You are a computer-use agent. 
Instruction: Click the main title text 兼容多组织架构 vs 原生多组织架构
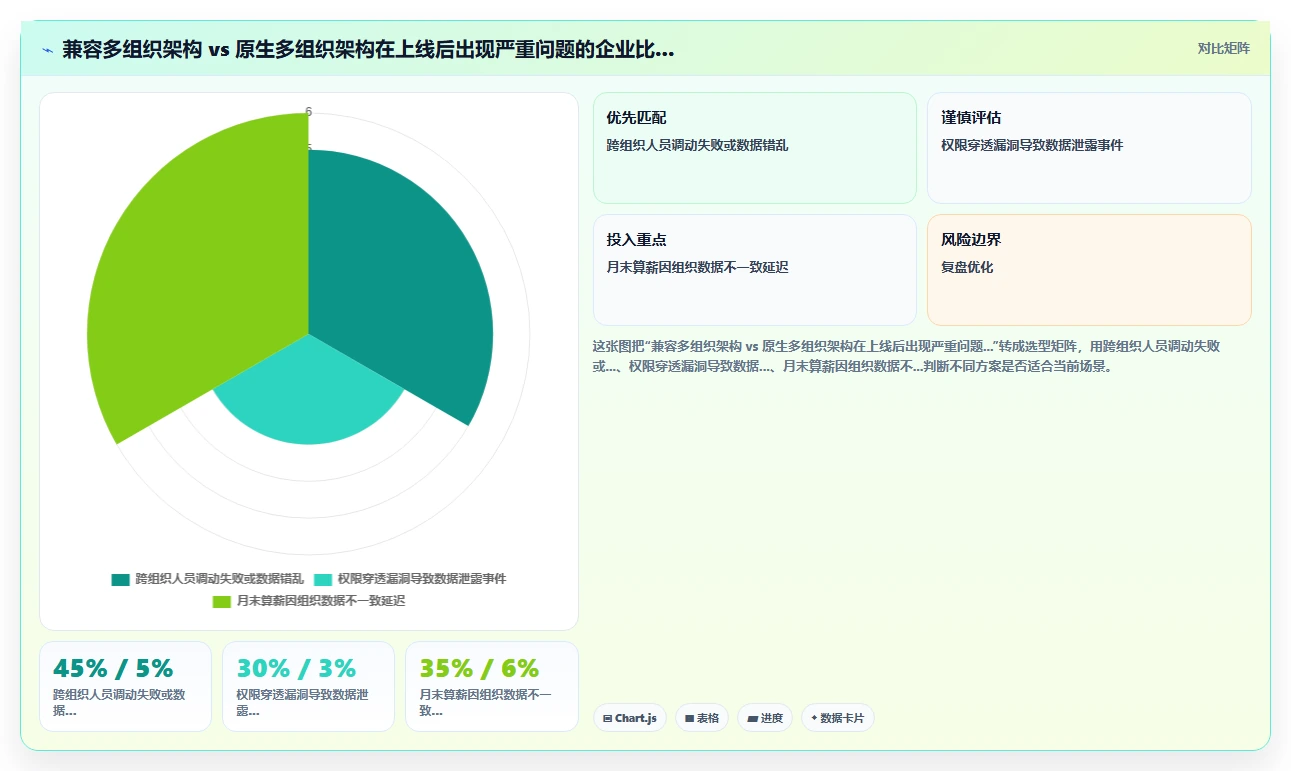[x=368, y=50]
